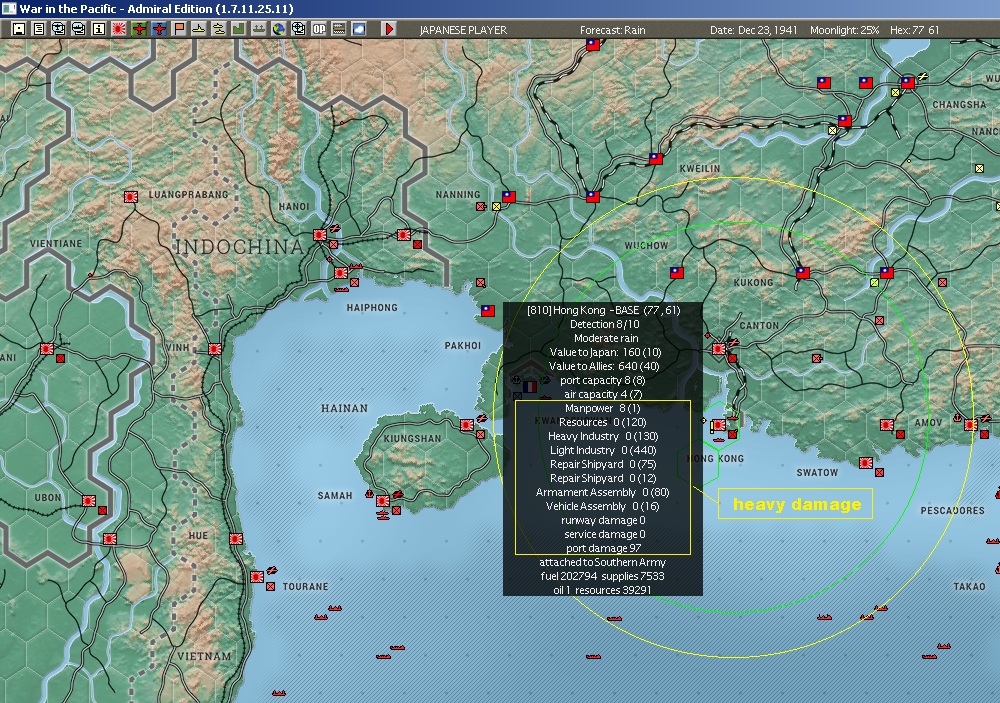This screenshot has width=1000, height=703.
Task: Select the Japanese base at Vinh
Action: pos(215,349)
